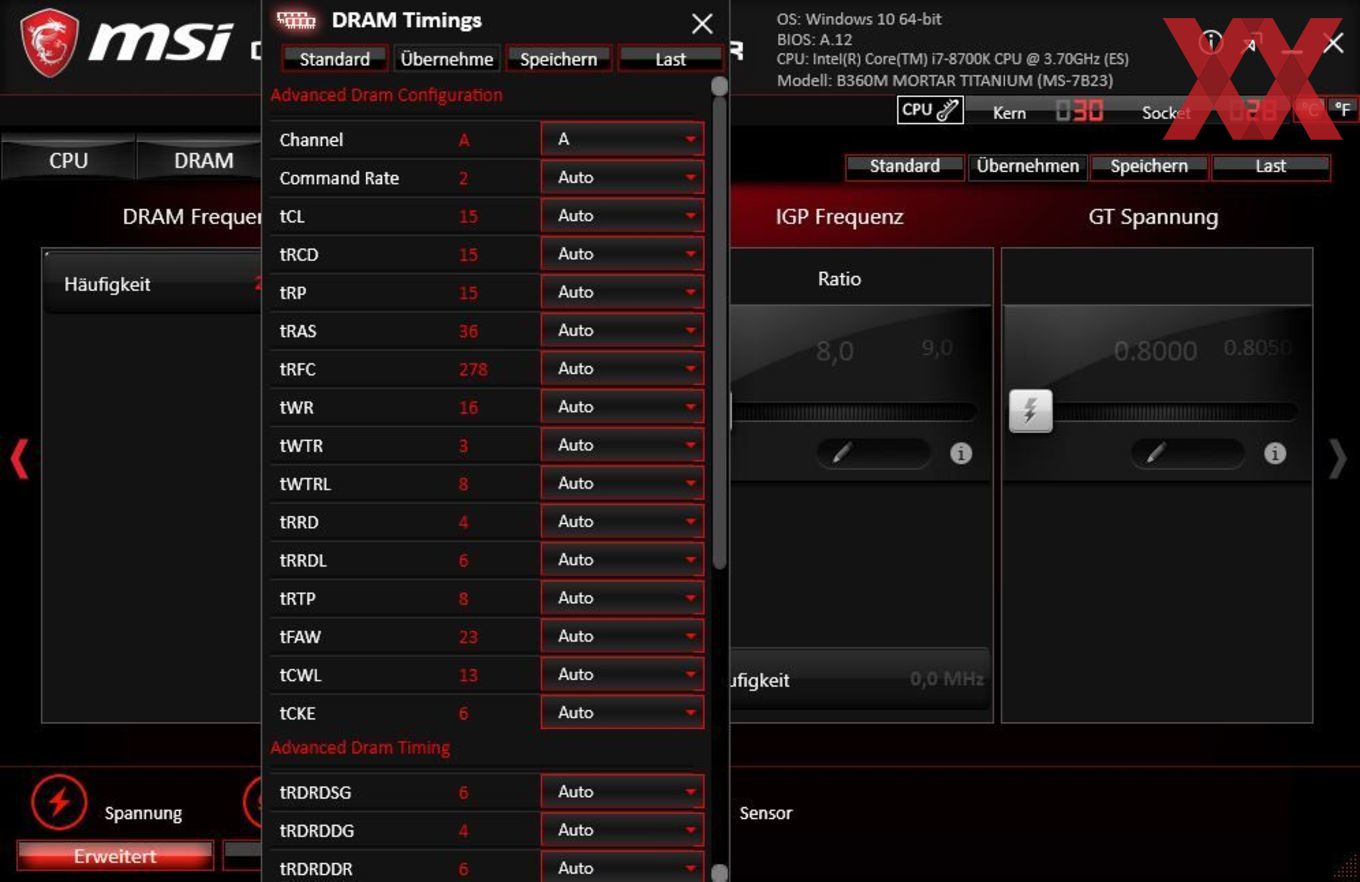Open the tCL Auto dropdown
Viewport: 1360px width, 882px height.
pyautogui.click(x=622, y=215)
